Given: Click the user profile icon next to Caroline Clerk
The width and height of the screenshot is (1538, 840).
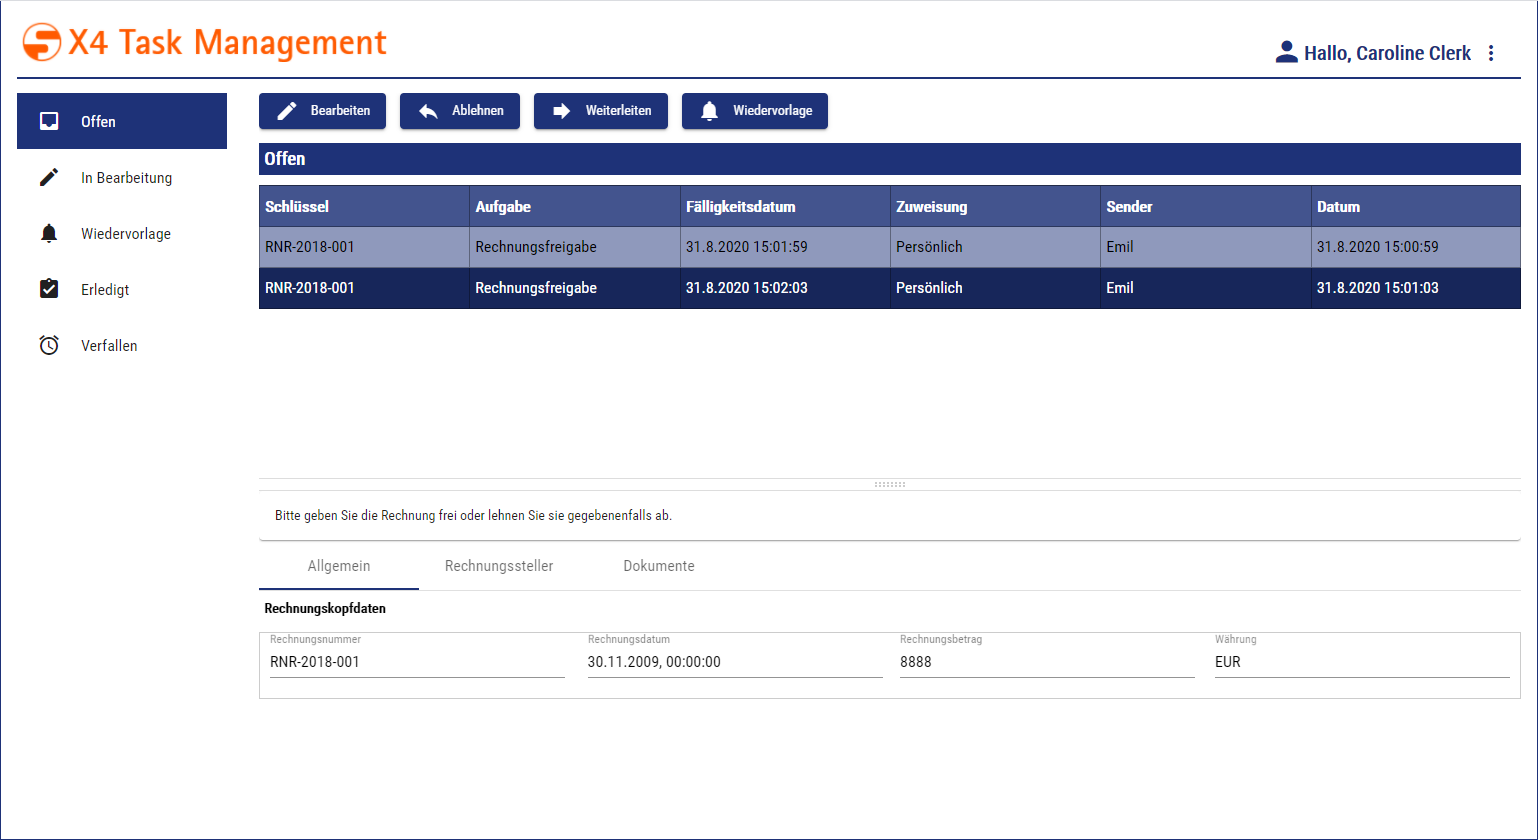Looking at the screenshot, I should pos(1285,51).
